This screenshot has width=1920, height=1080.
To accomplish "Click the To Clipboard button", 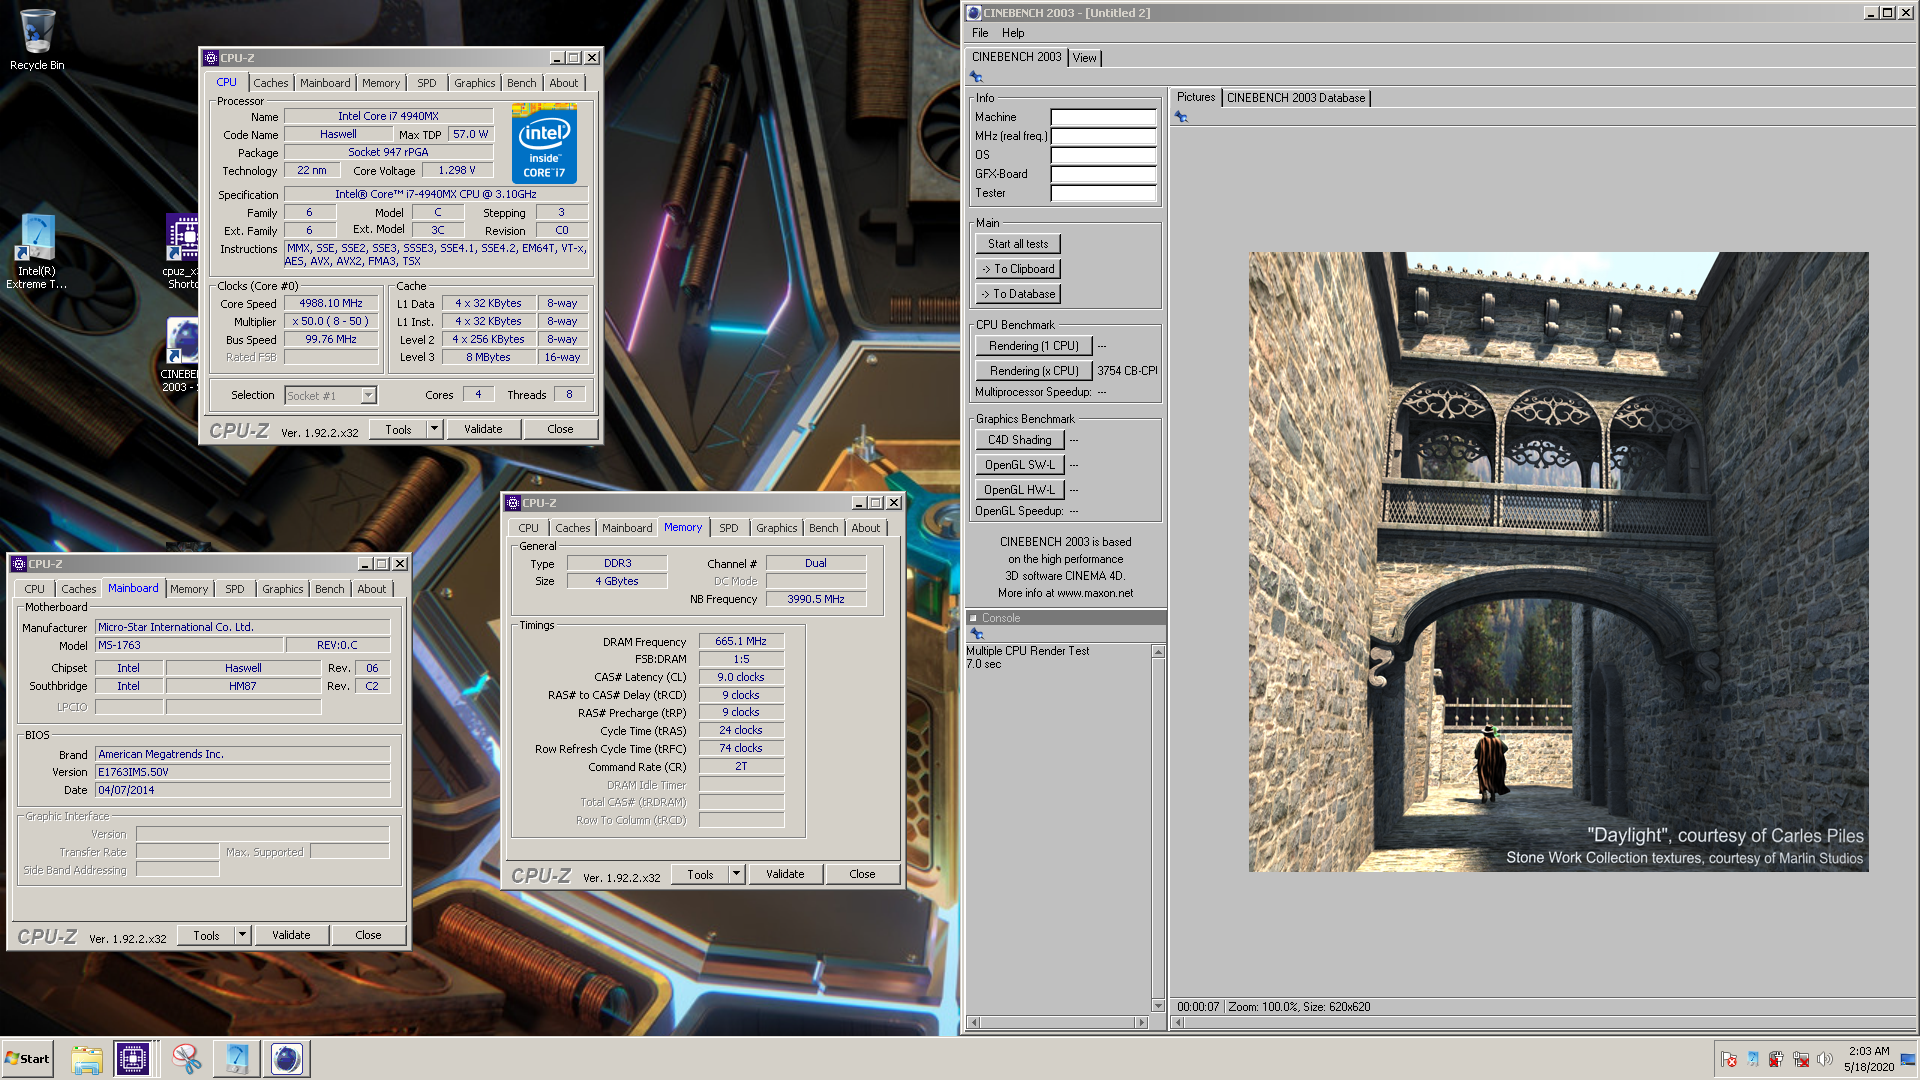I will (1018, 269).
